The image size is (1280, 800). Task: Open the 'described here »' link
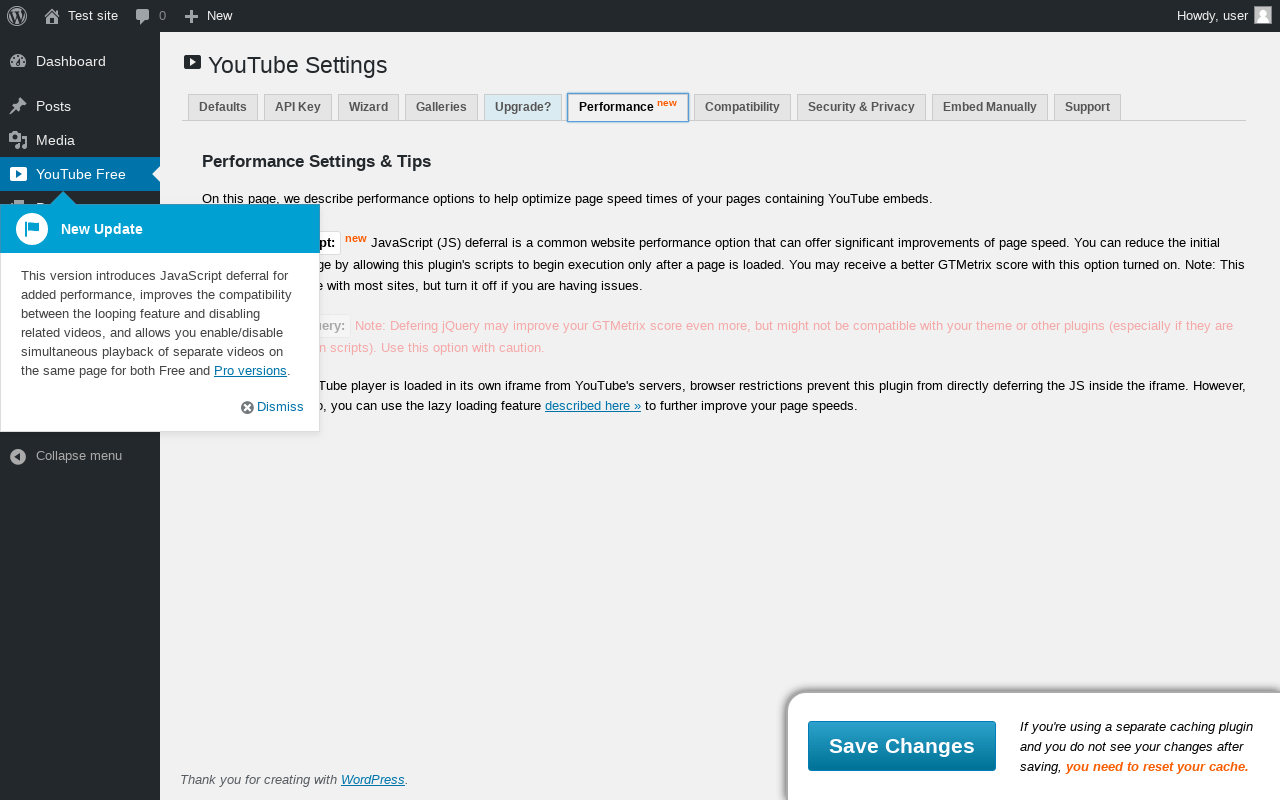pos(593,406)
